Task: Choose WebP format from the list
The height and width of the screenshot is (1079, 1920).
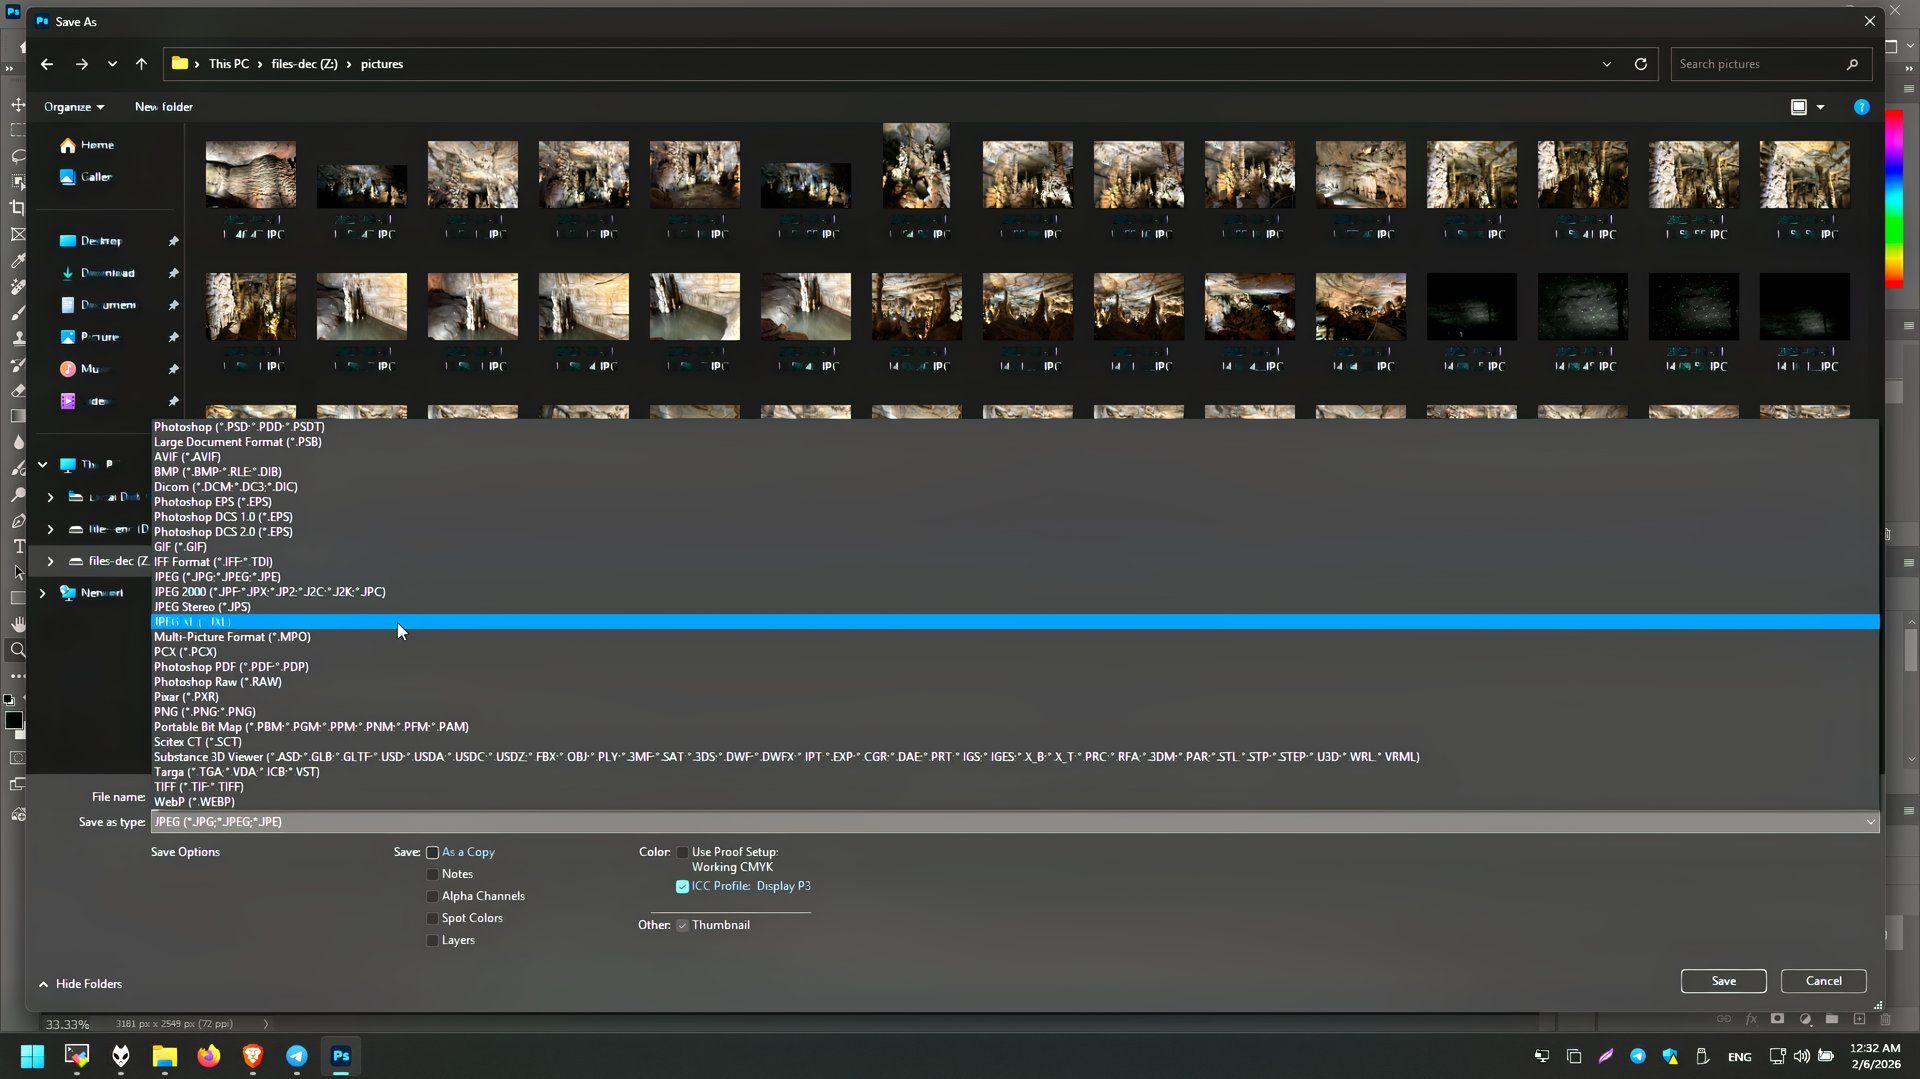Action: click(1015, 802)
